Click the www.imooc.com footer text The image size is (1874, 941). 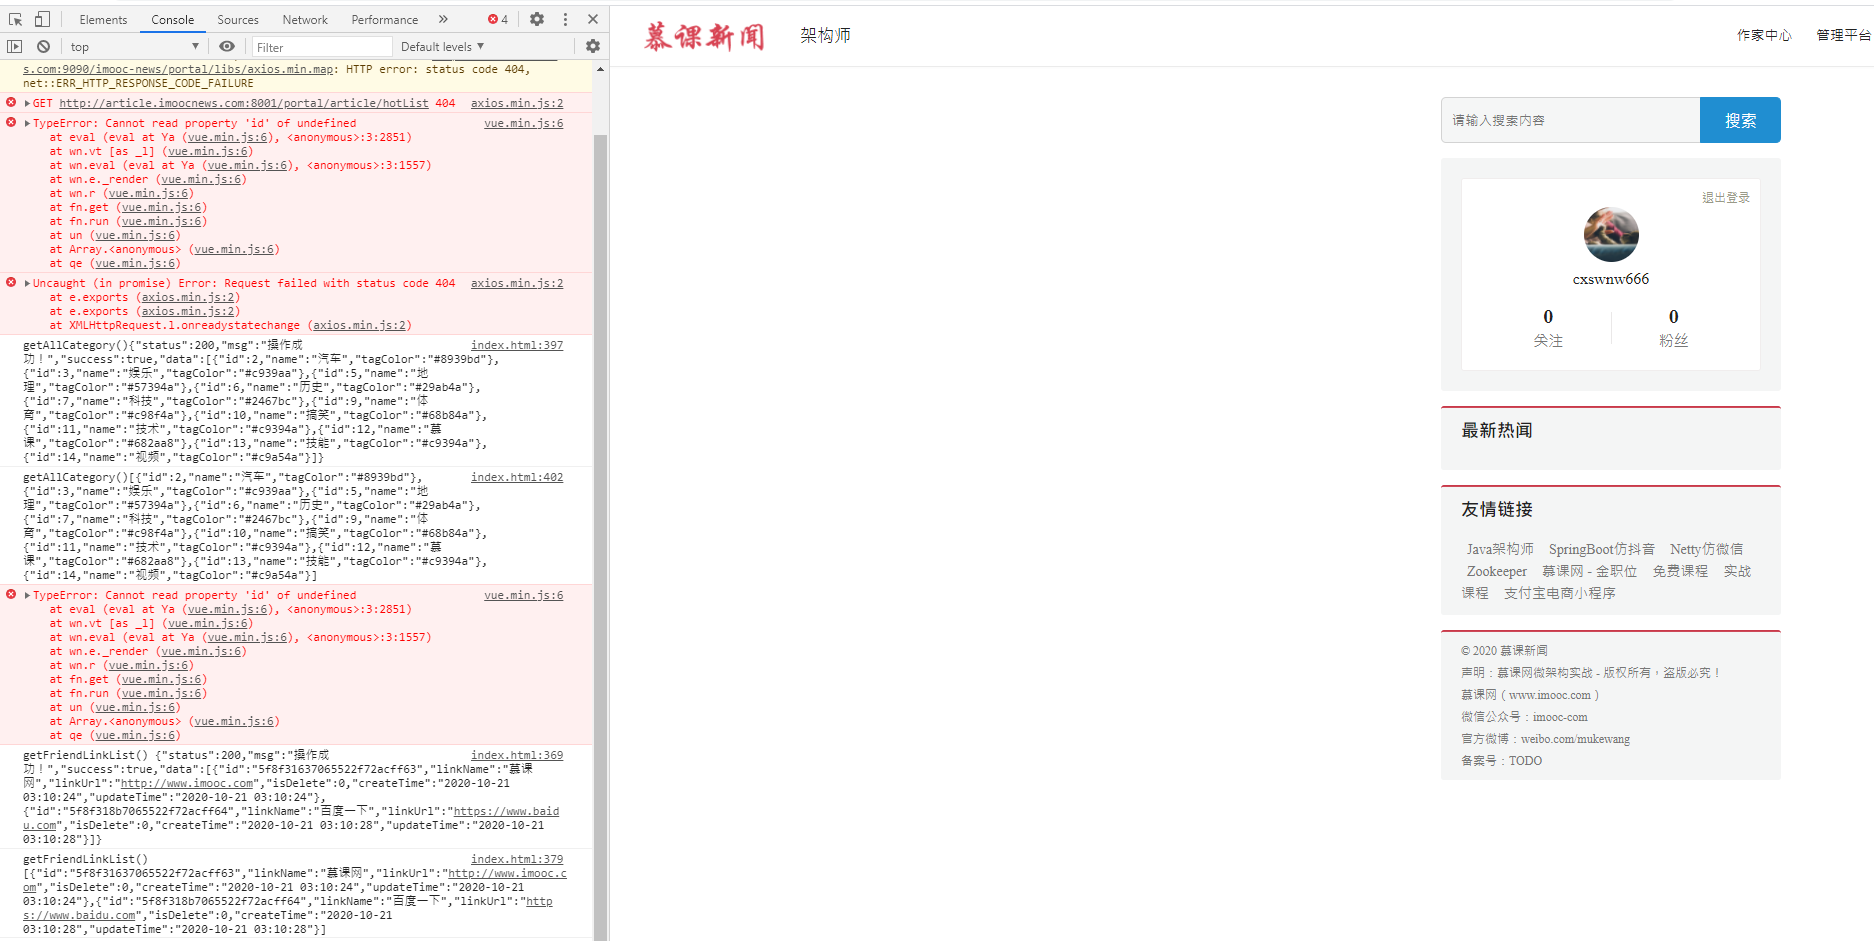tap(1550, 695)
